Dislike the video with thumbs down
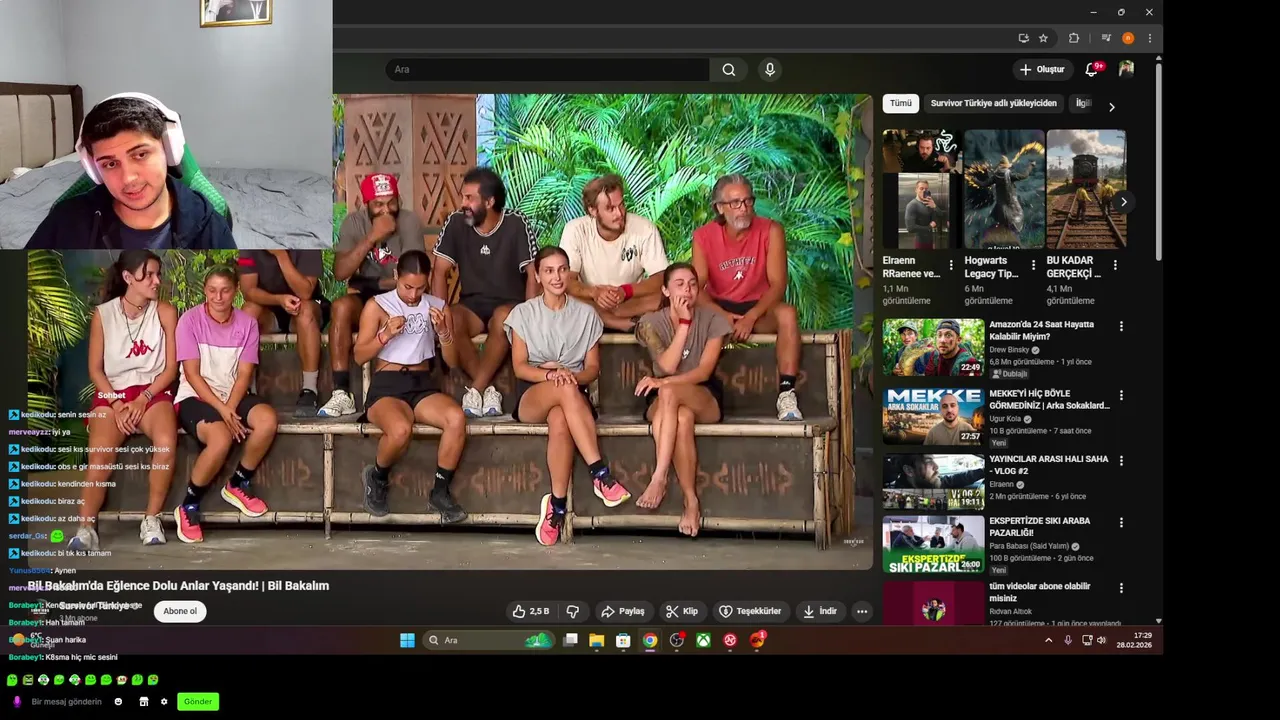This screenshot has height=720, width=1280. click(573, 611)
